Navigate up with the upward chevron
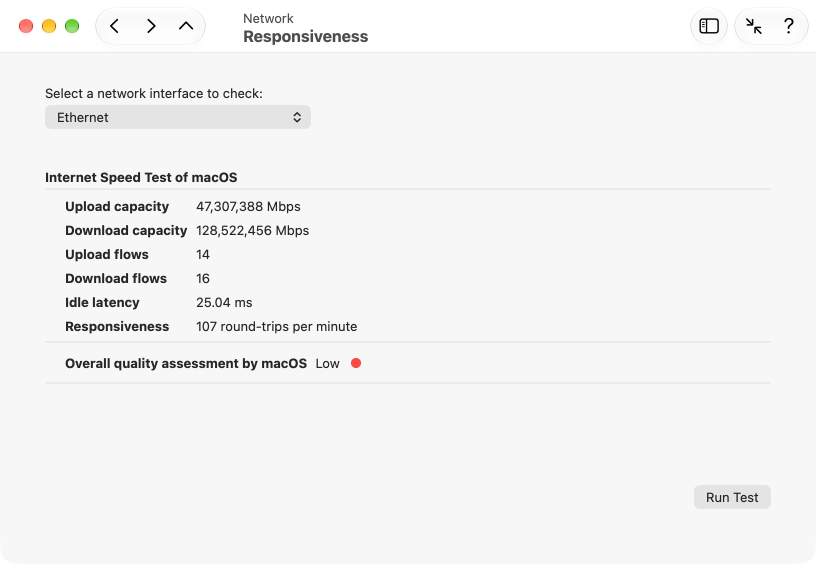The height and width of the screenshot is (564, 816). coord(186,26)
